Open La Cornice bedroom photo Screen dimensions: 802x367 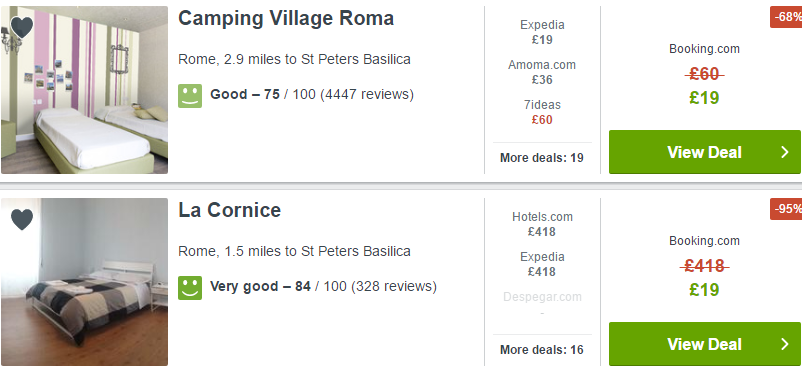point(84,282)
